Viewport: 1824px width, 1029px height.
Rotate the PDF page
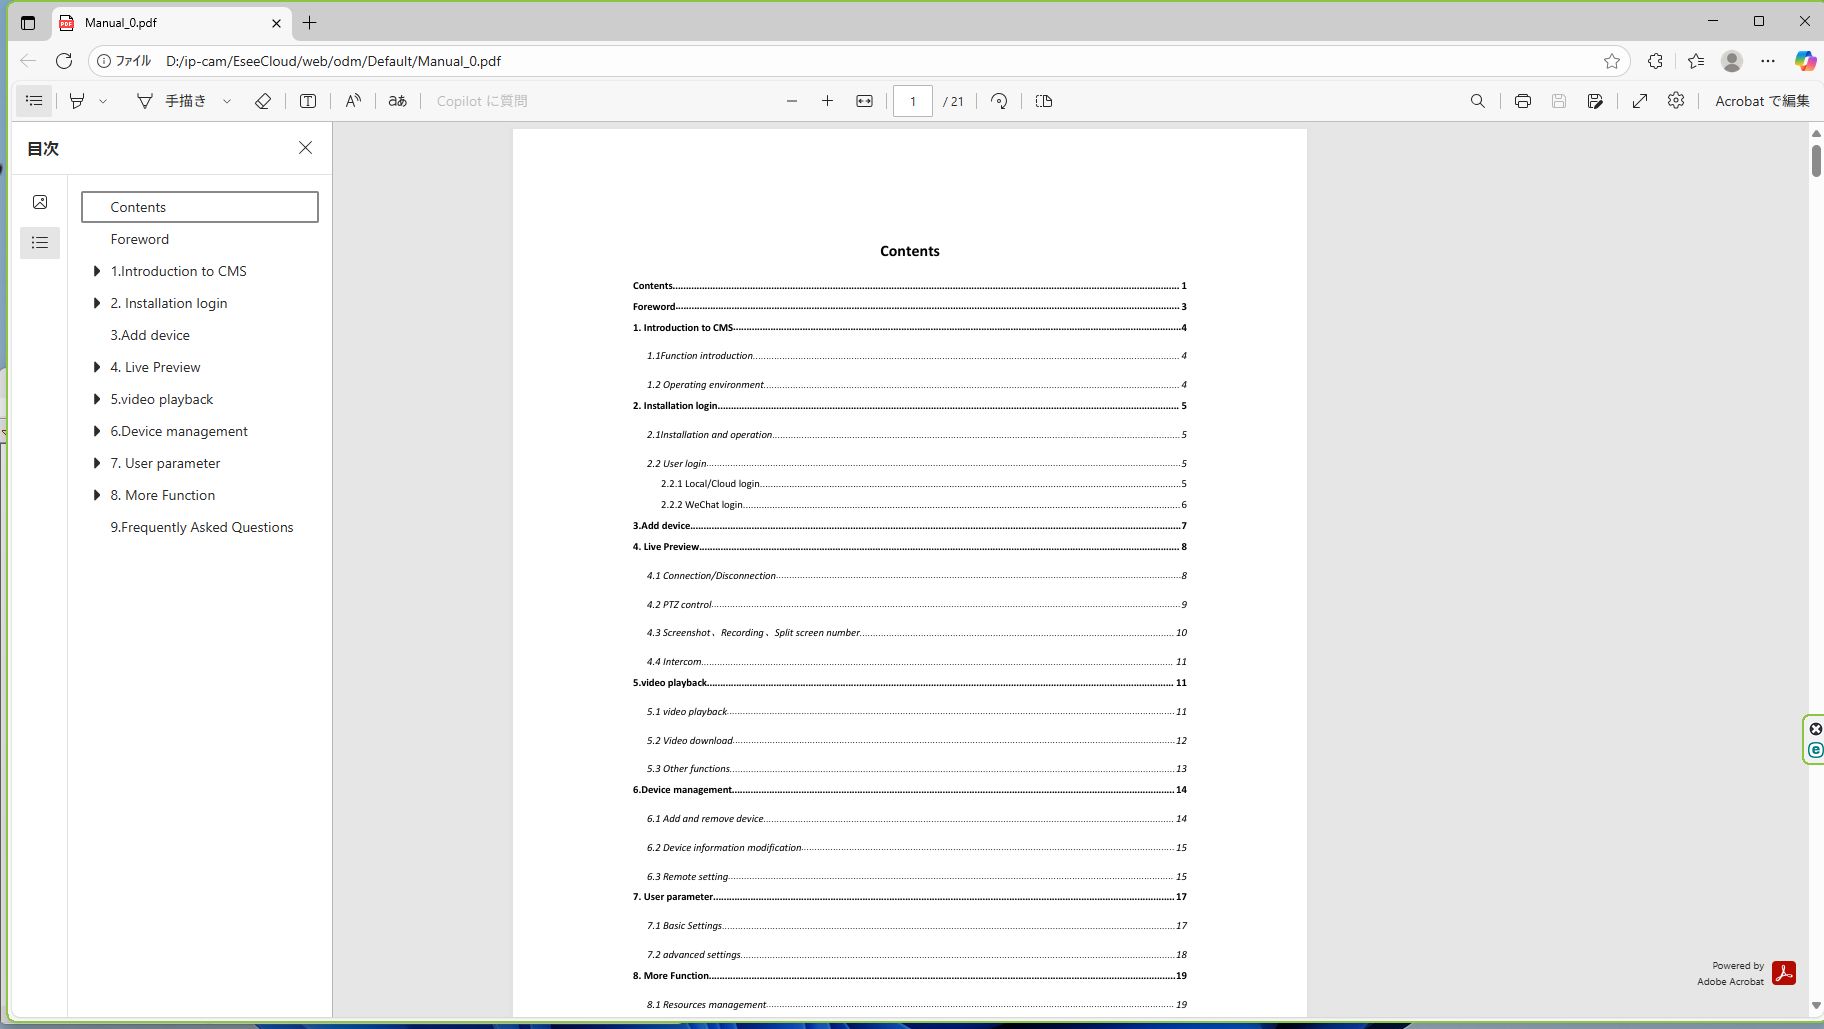click(x=998, y=101)
